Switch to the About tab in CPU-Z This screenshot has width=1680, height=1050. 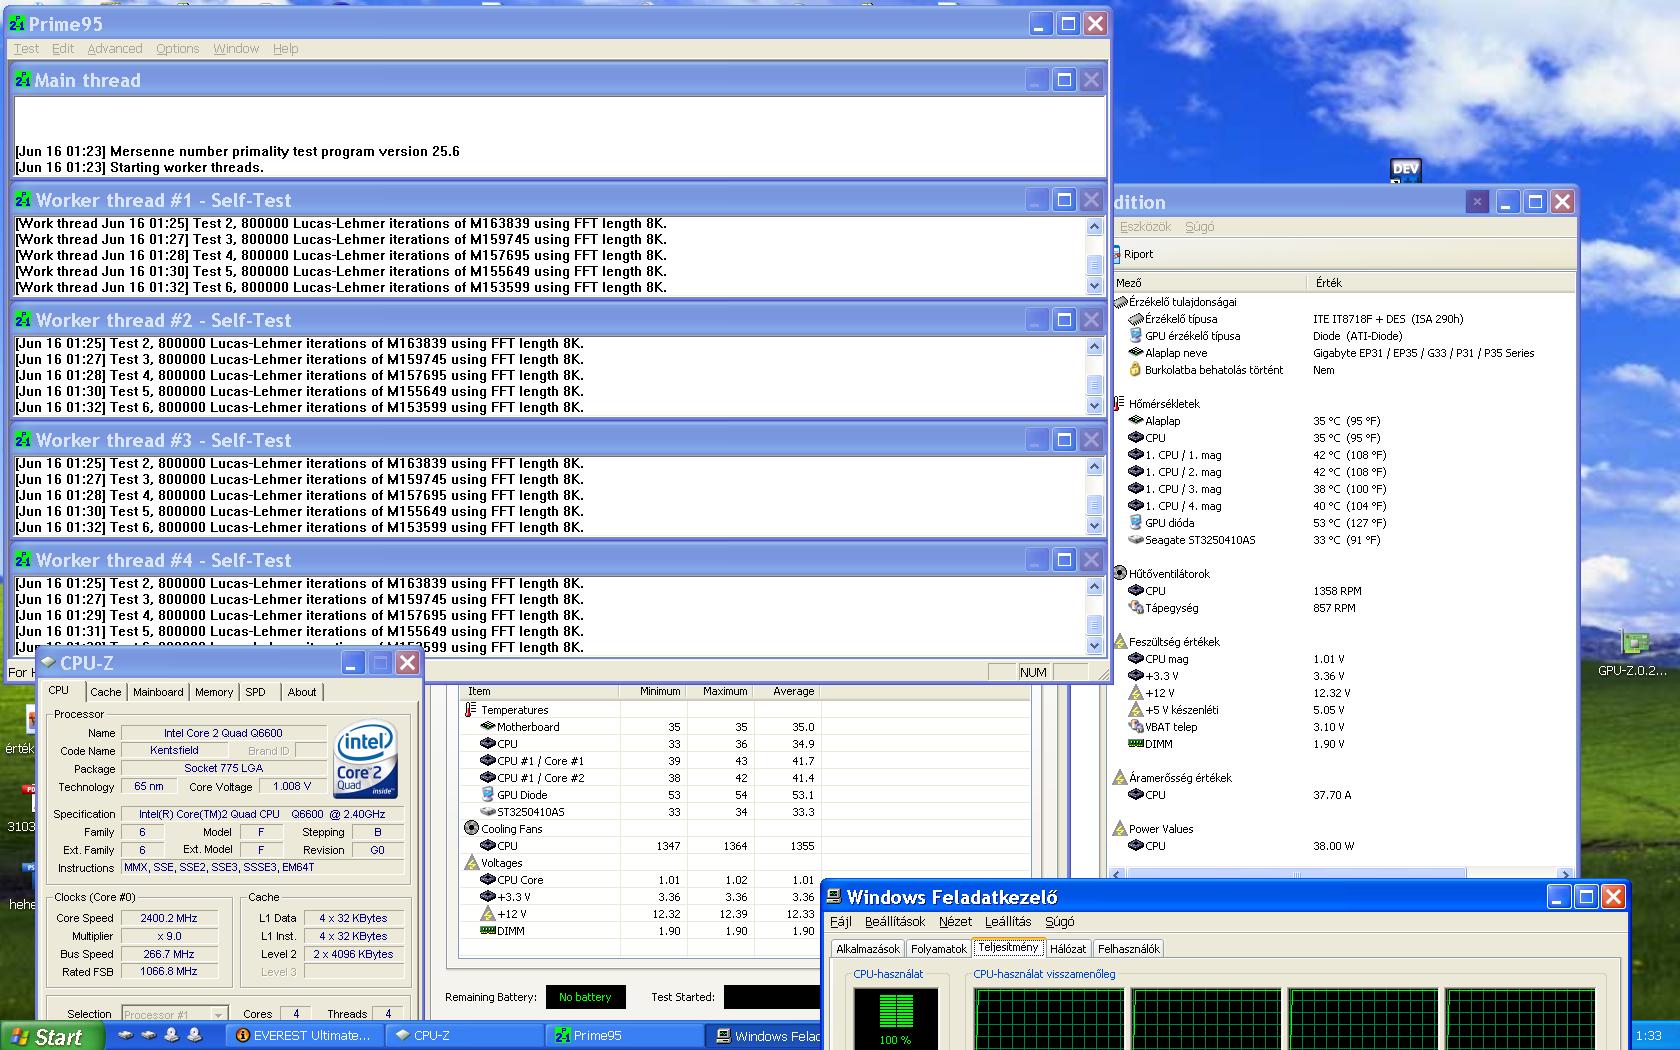(x=302, y=692)
